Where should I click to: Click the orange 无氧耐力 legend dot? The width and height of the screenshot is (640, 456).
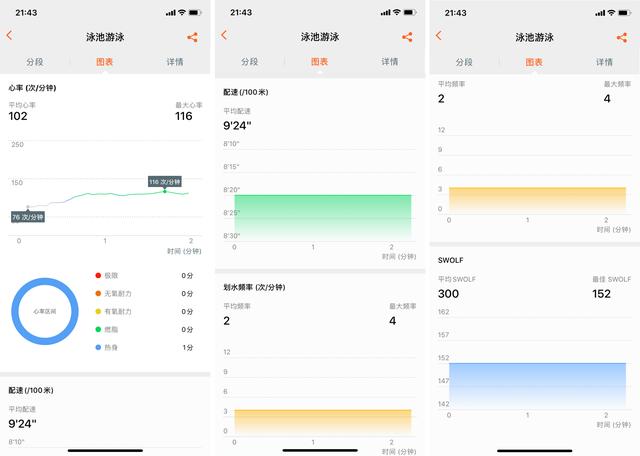[x=97, y=293]
